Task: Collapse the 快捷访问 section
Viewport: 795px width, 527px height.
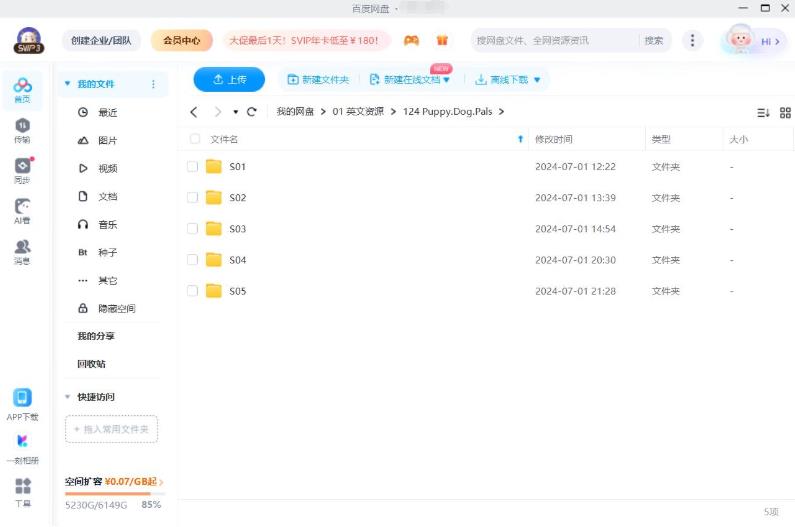Action: coord(67,397)
